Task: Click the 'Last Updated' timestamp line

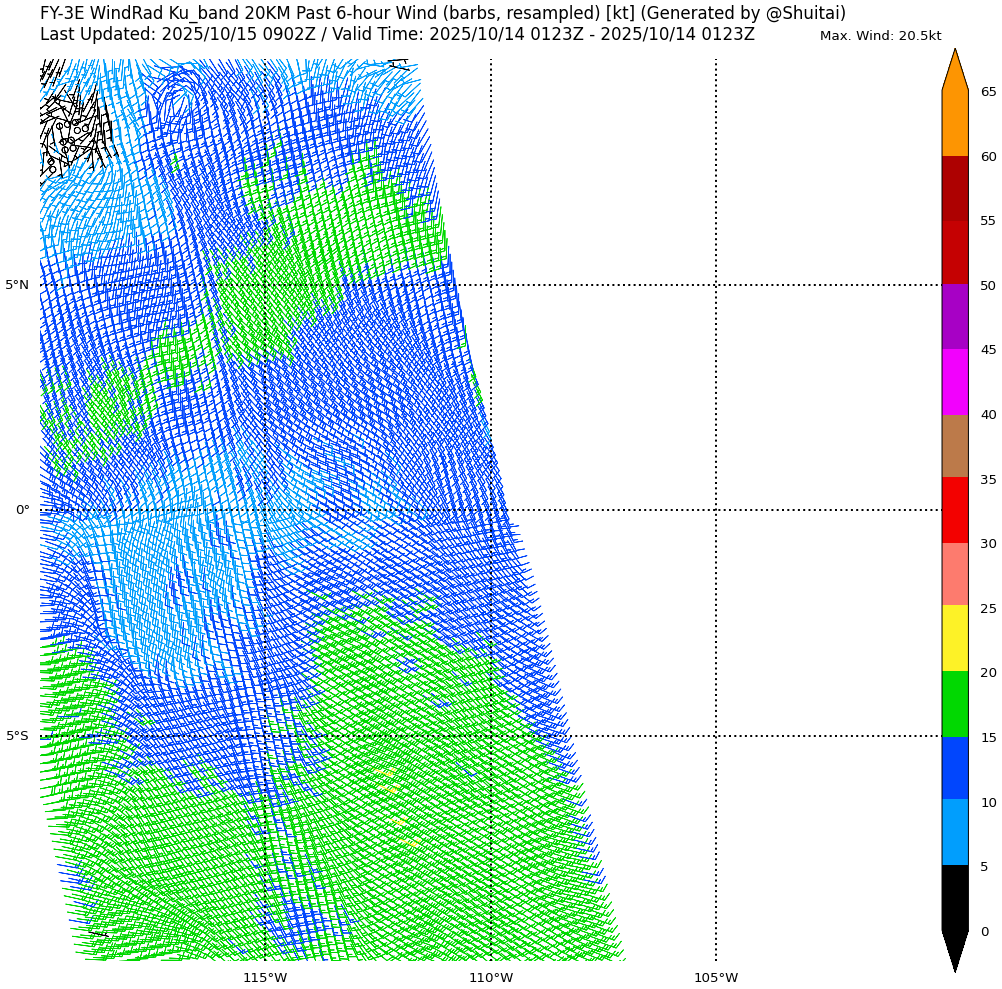Action: 397,35
